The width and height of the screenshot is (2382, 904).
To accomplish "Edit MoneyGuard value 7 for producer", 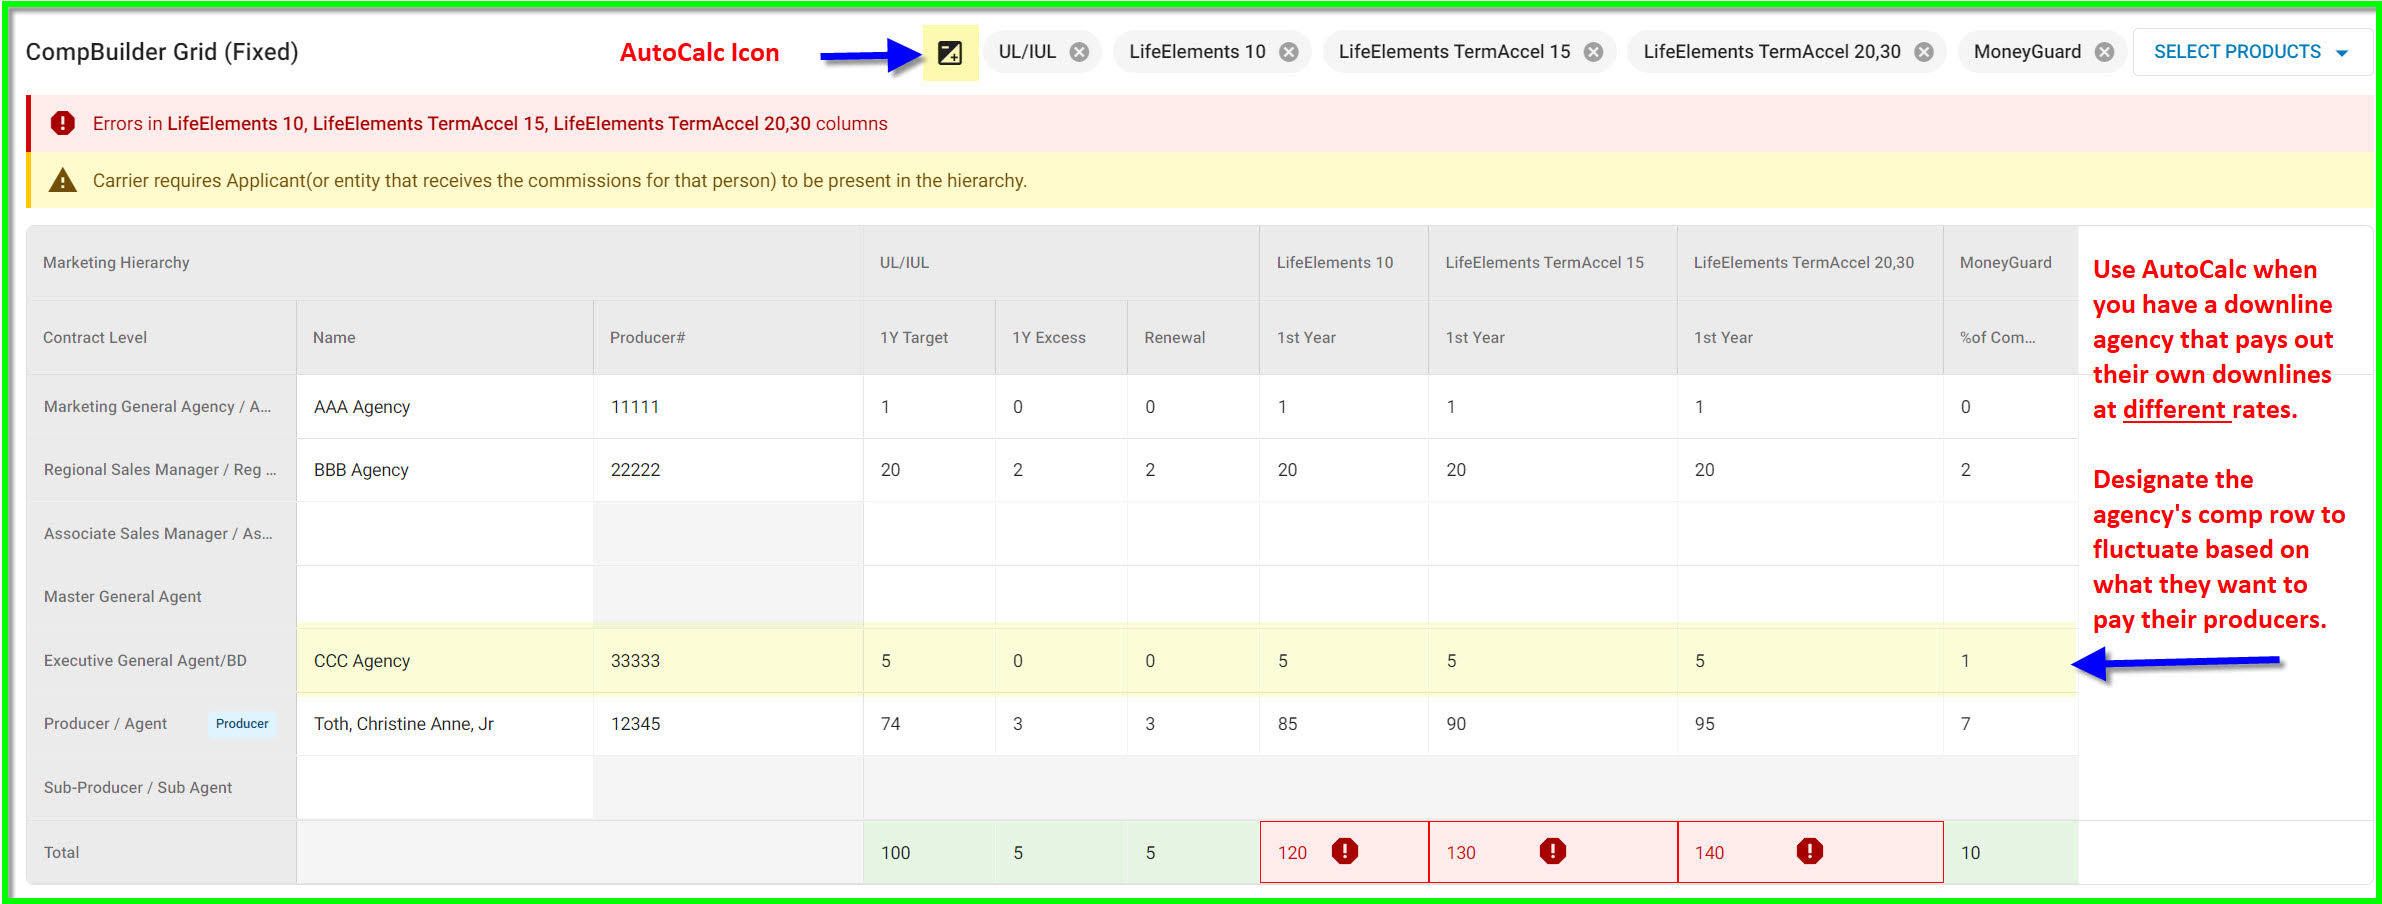I will [x=2011, y=724].
